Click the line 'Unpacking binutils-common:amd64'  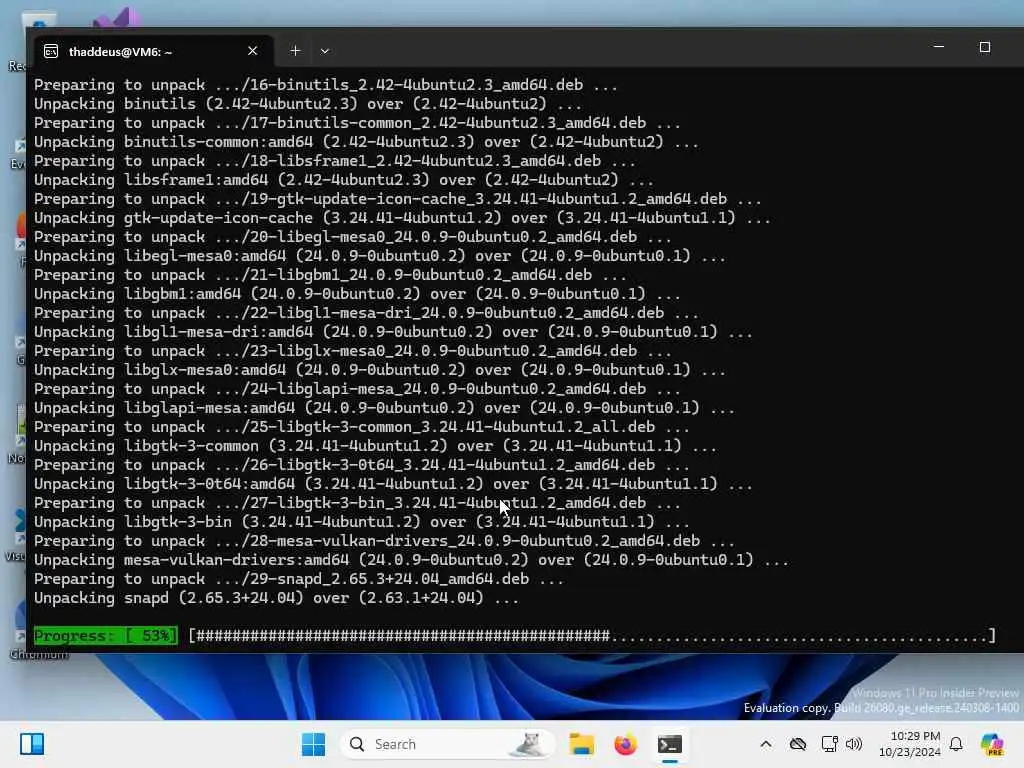click(366, 142)
